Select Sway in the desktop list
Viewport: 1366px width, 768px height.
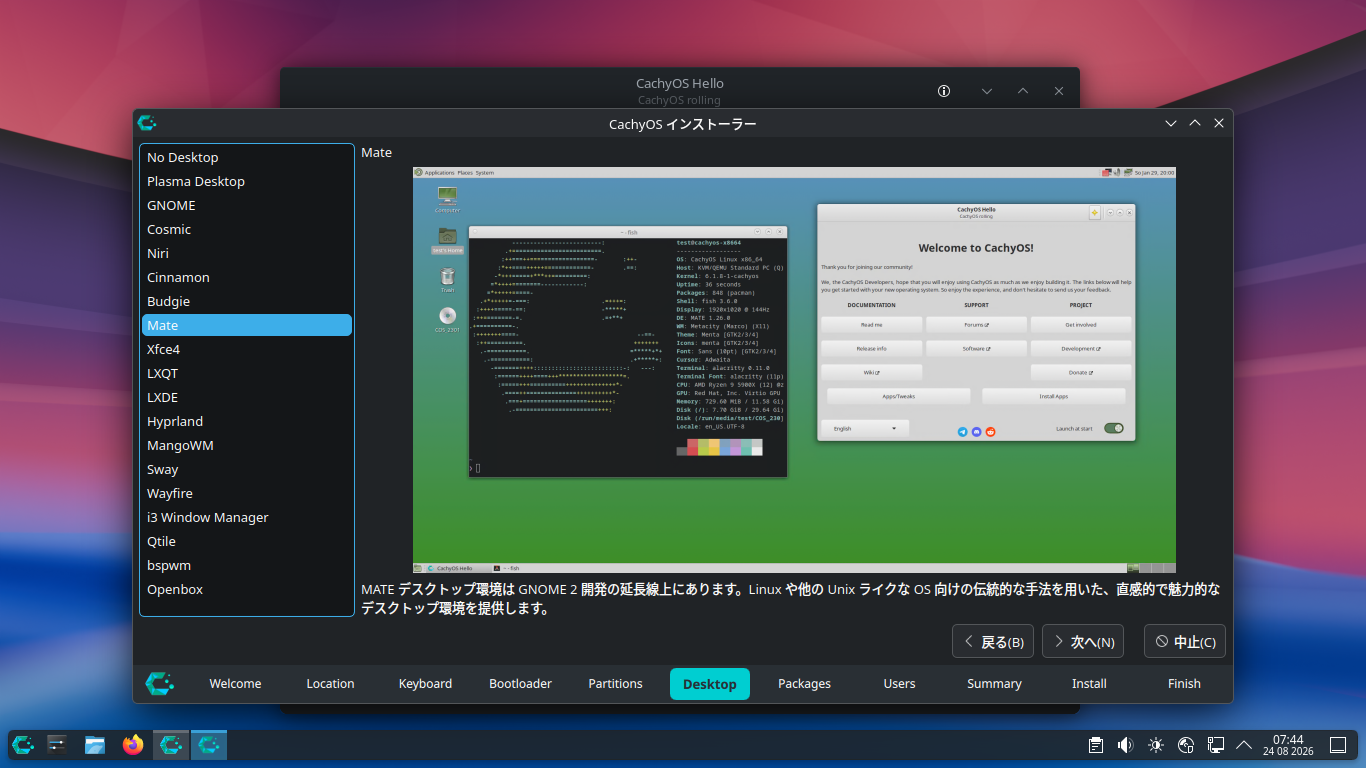tap(247, 469)
